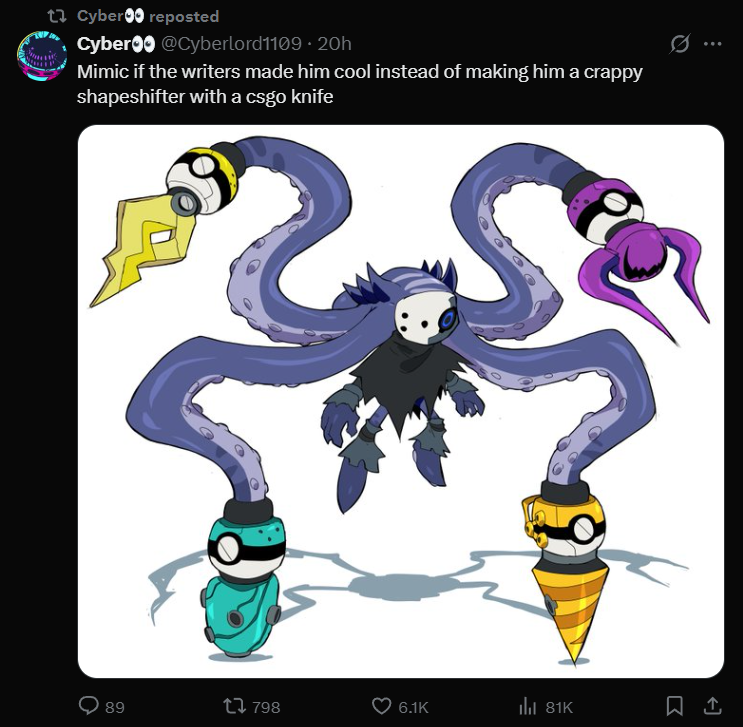Like the post with heart icon

tap(381, 706)
